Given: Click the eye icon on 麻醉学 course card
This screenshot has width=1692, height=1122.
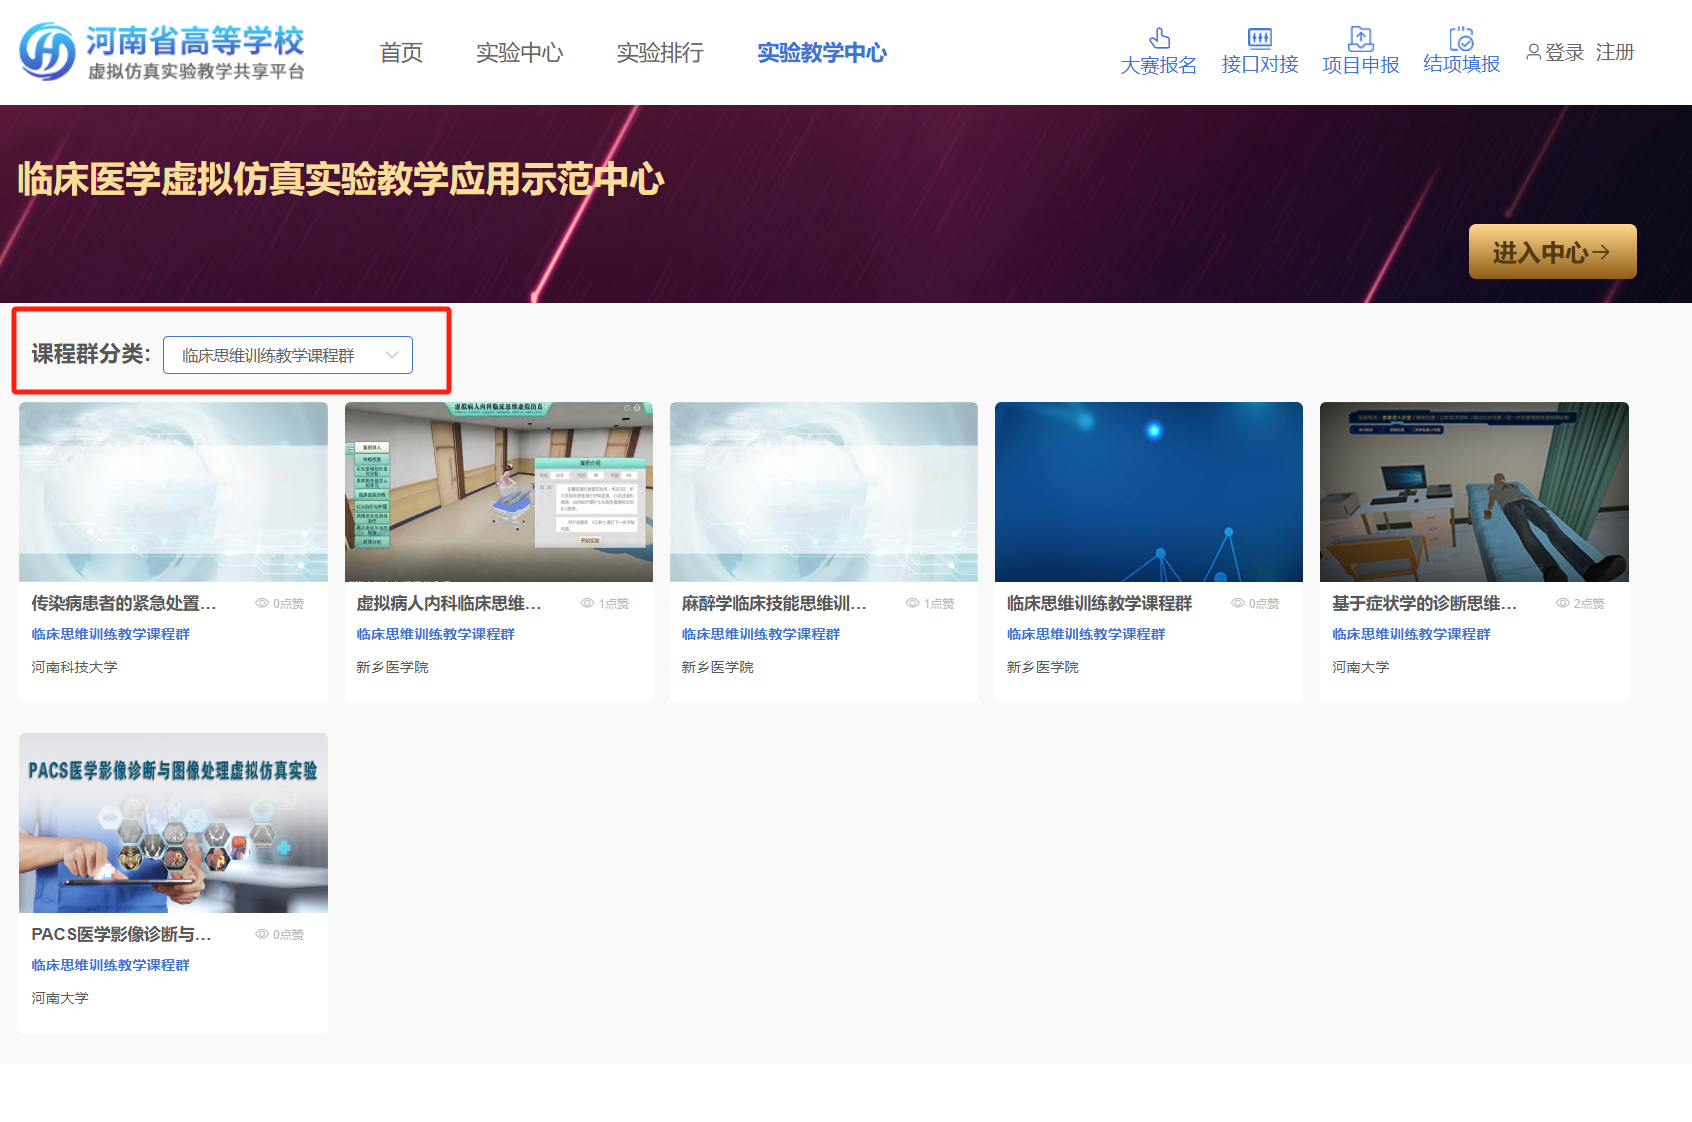Looking at the screenshot, I should coord(910,603).
